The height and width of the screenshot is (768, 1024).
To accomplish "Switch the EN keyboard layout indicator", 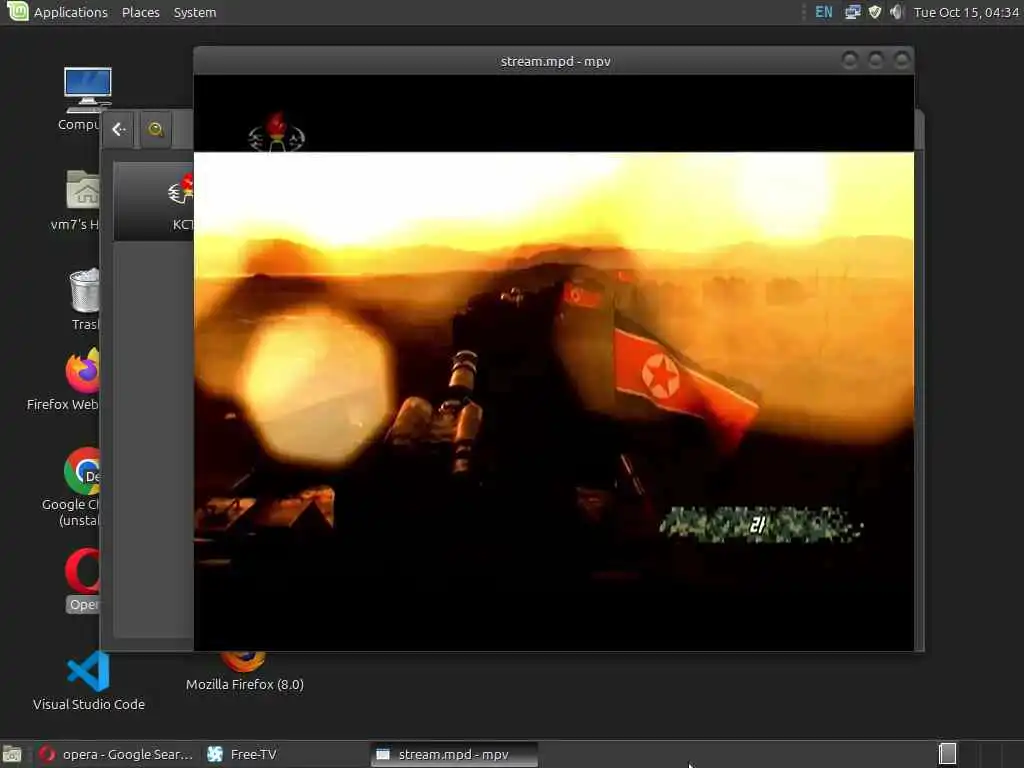I will (824, 12).
